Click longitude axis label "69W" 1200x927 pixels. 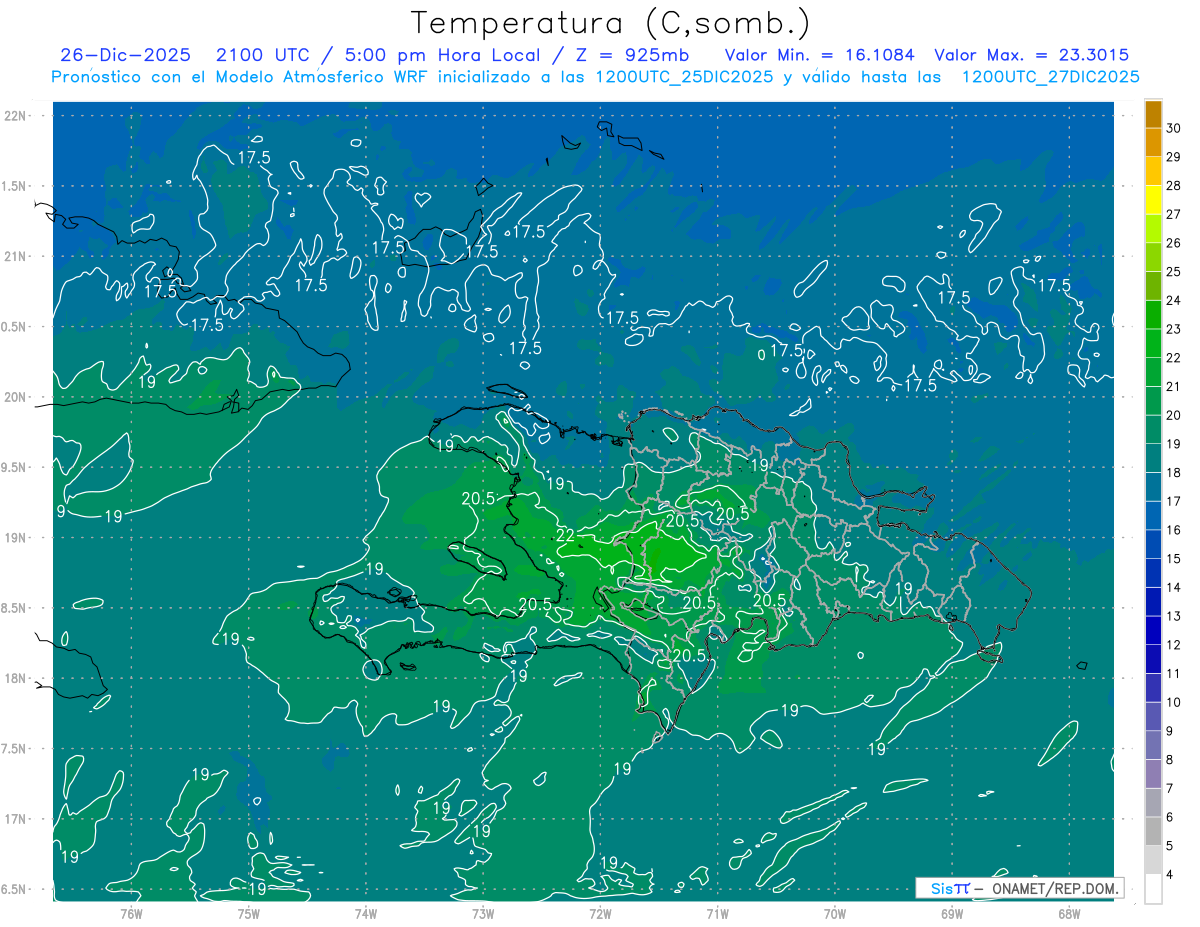coord(952,914)
